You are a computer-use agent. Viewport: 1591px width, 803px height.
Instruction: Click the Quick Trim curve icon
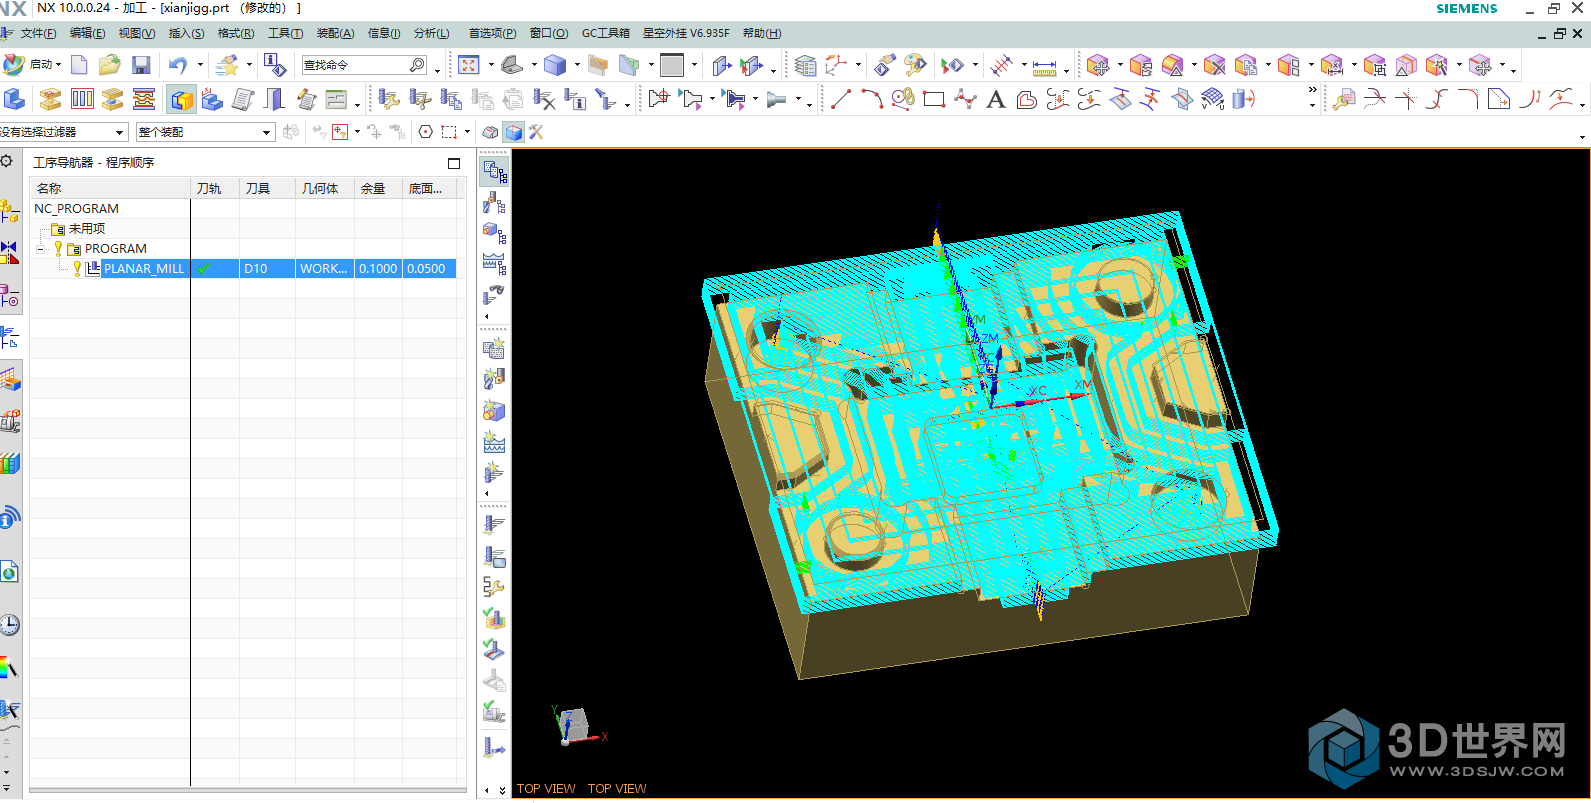point(1375,99)
